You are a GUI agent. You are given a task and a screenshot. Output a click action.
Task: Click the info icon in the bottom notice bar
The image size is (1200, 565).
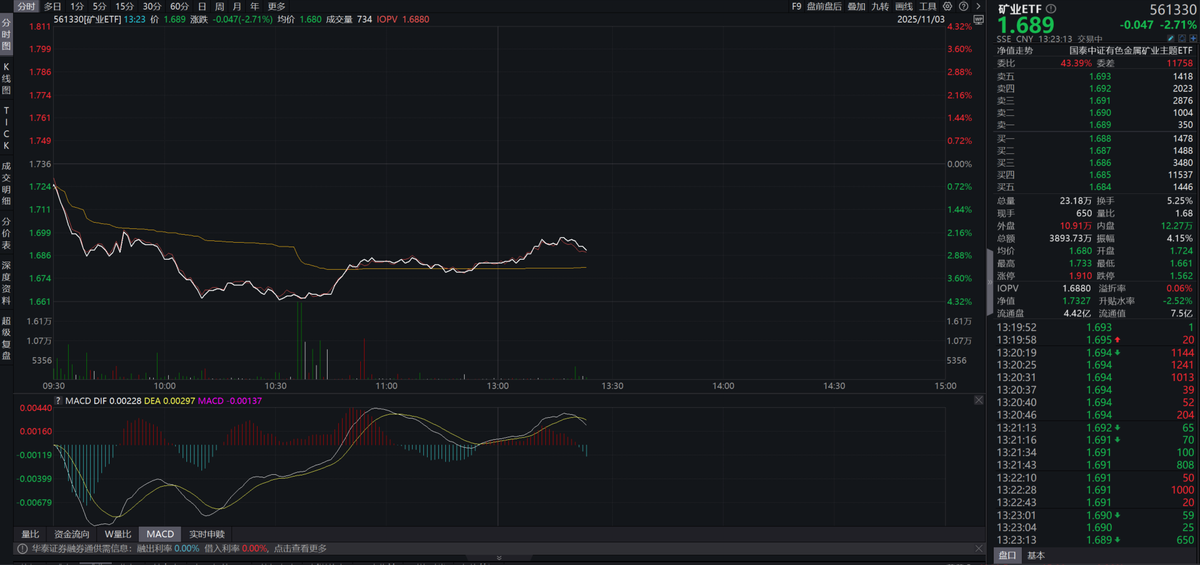[x=22, y=549]
